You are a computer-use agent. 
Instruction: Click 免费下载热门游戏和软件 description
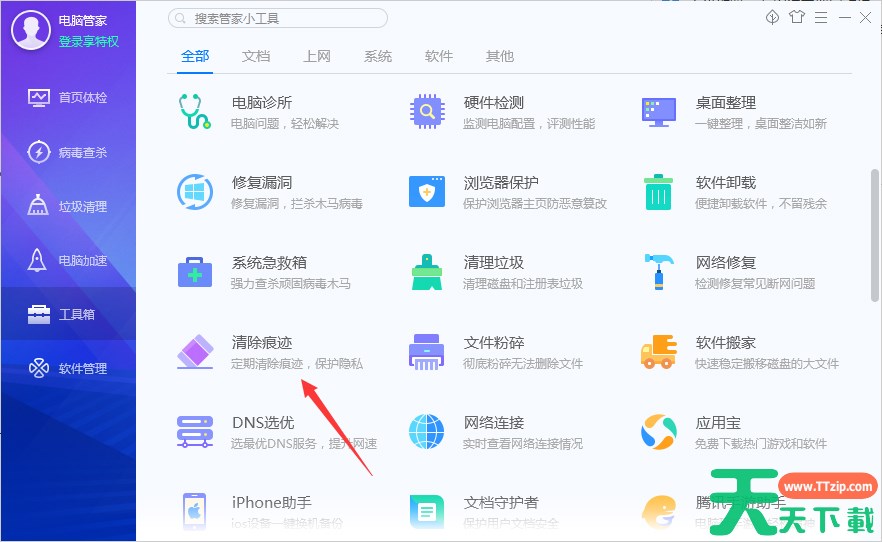coord(761,444)
